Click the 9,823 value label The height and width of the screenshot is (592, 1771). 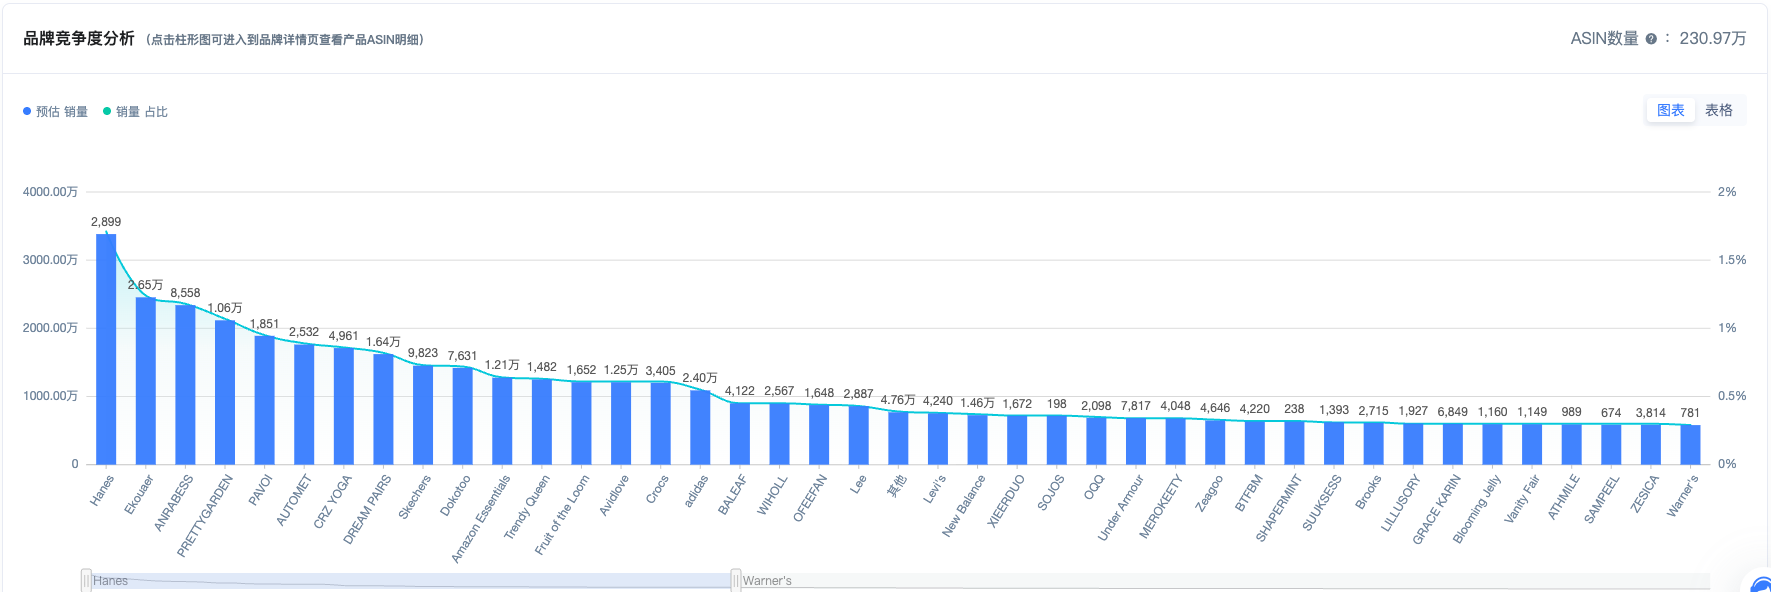(423, 353)
